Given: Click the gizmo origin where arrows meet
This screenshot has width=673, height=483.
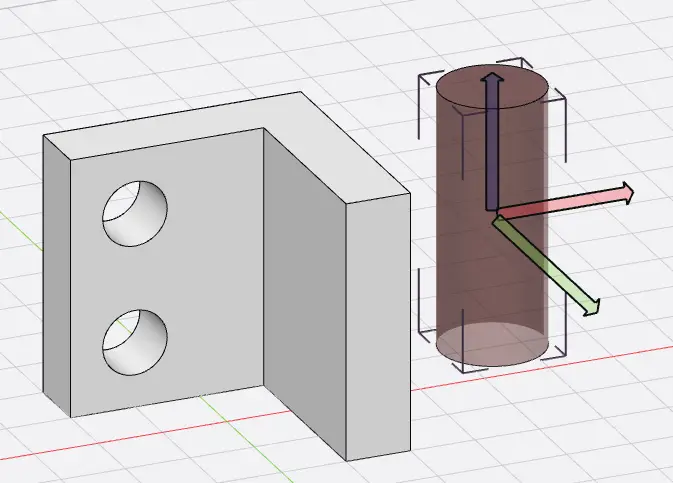Looking at the screenshot, I should pos(492,213).
